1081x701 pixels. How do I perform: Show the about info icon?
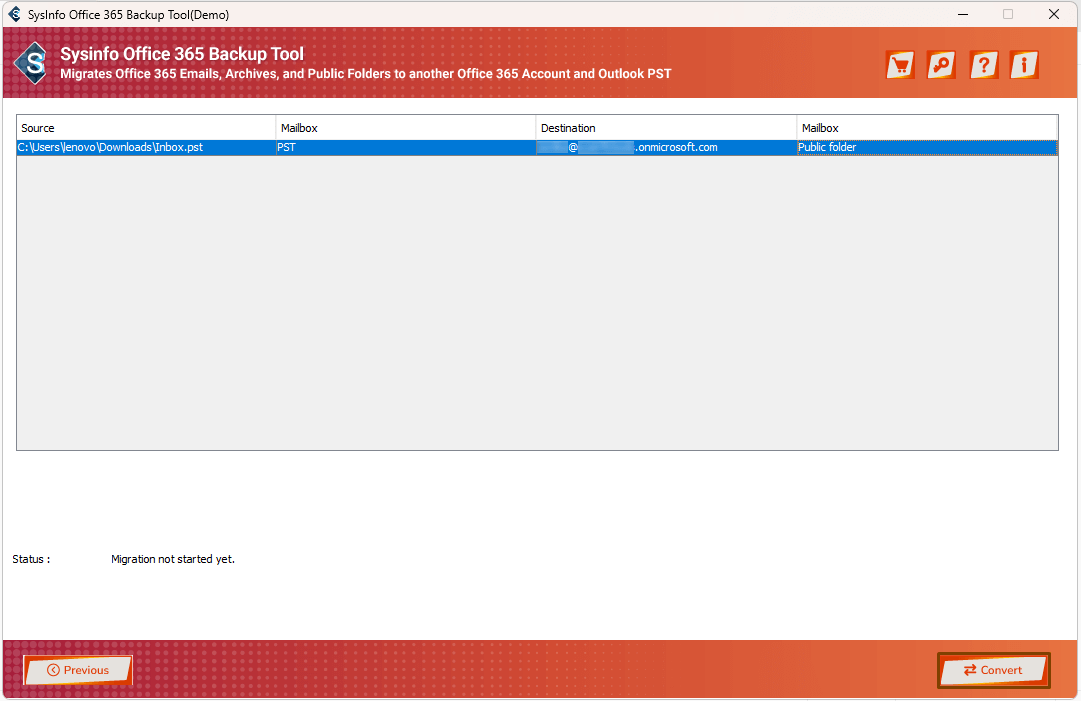click(x=1024, y=65)
